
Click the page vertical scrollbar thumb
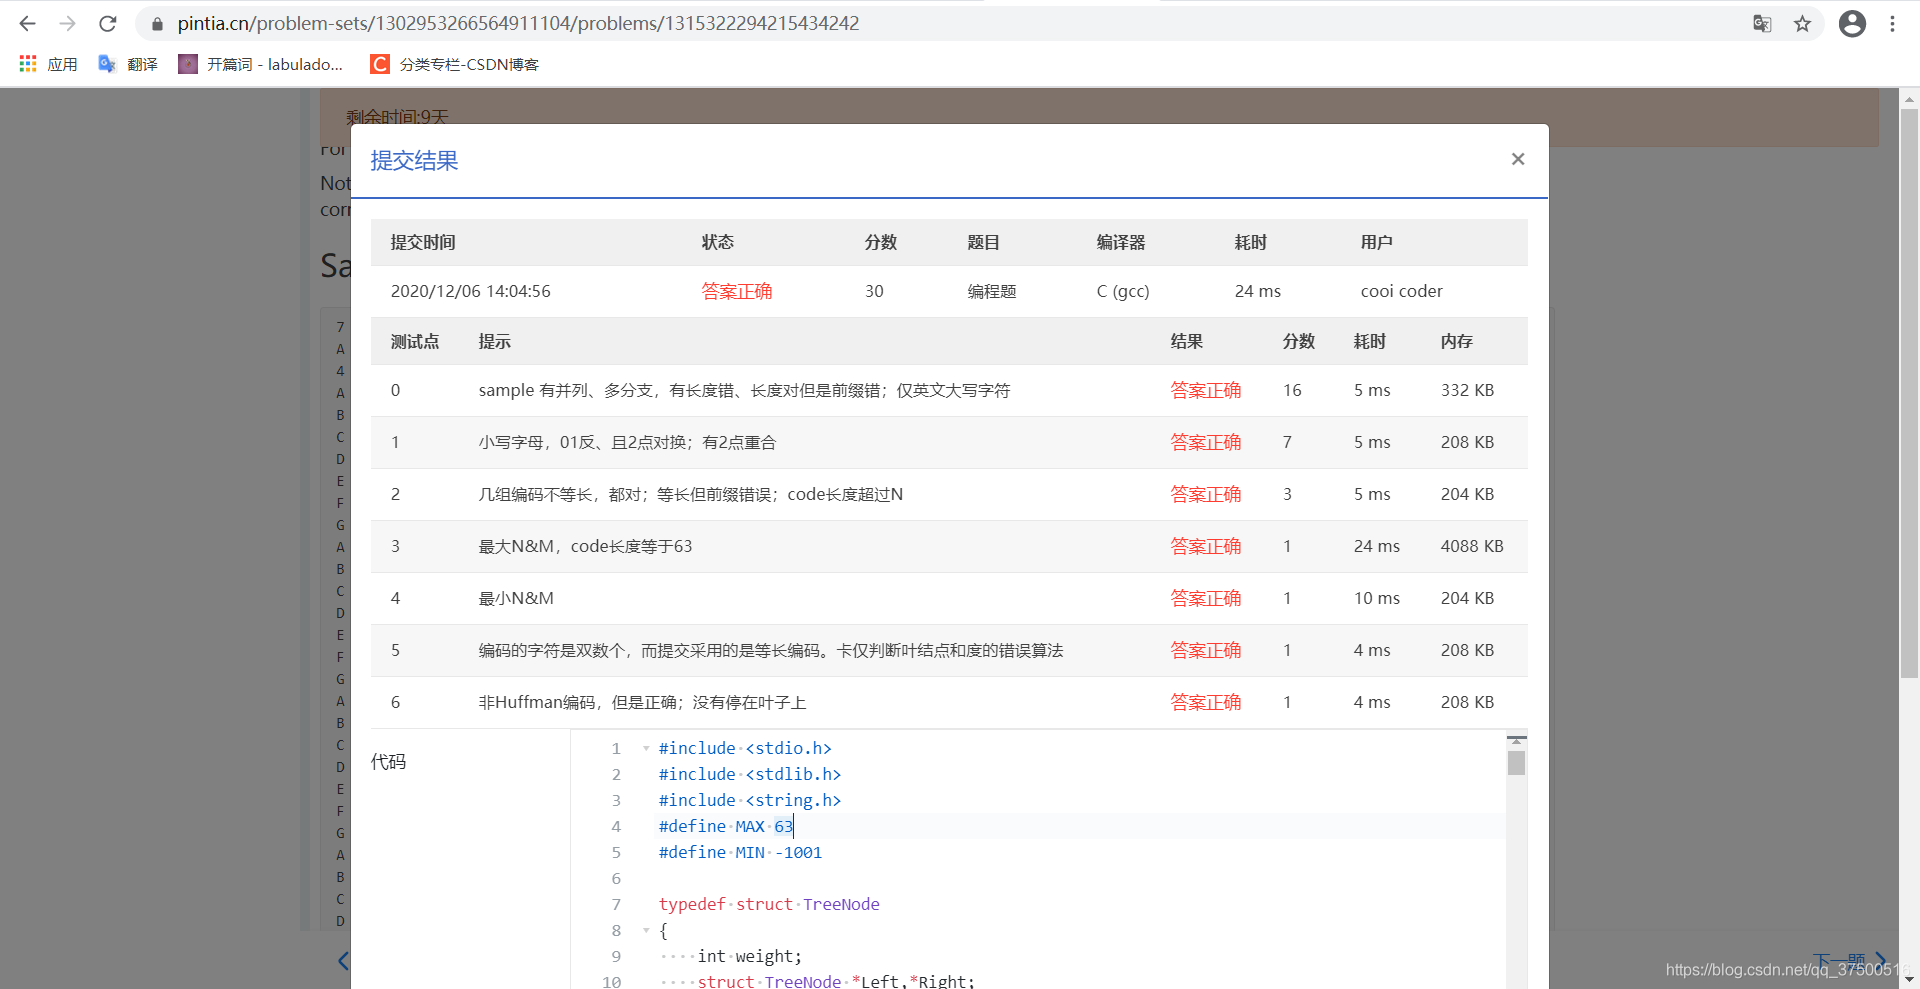coord(1909,394)
